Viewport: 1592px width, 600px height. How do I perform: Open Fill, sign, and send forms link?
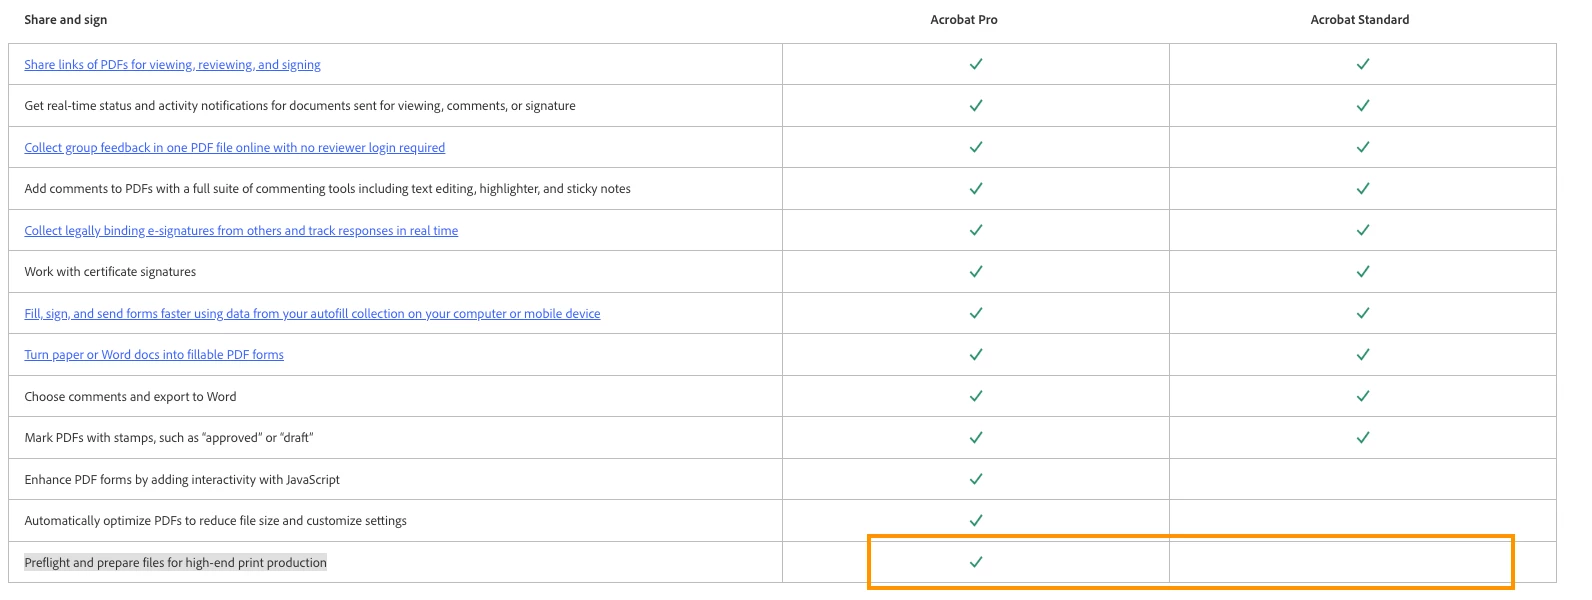[x=312, y=314]
